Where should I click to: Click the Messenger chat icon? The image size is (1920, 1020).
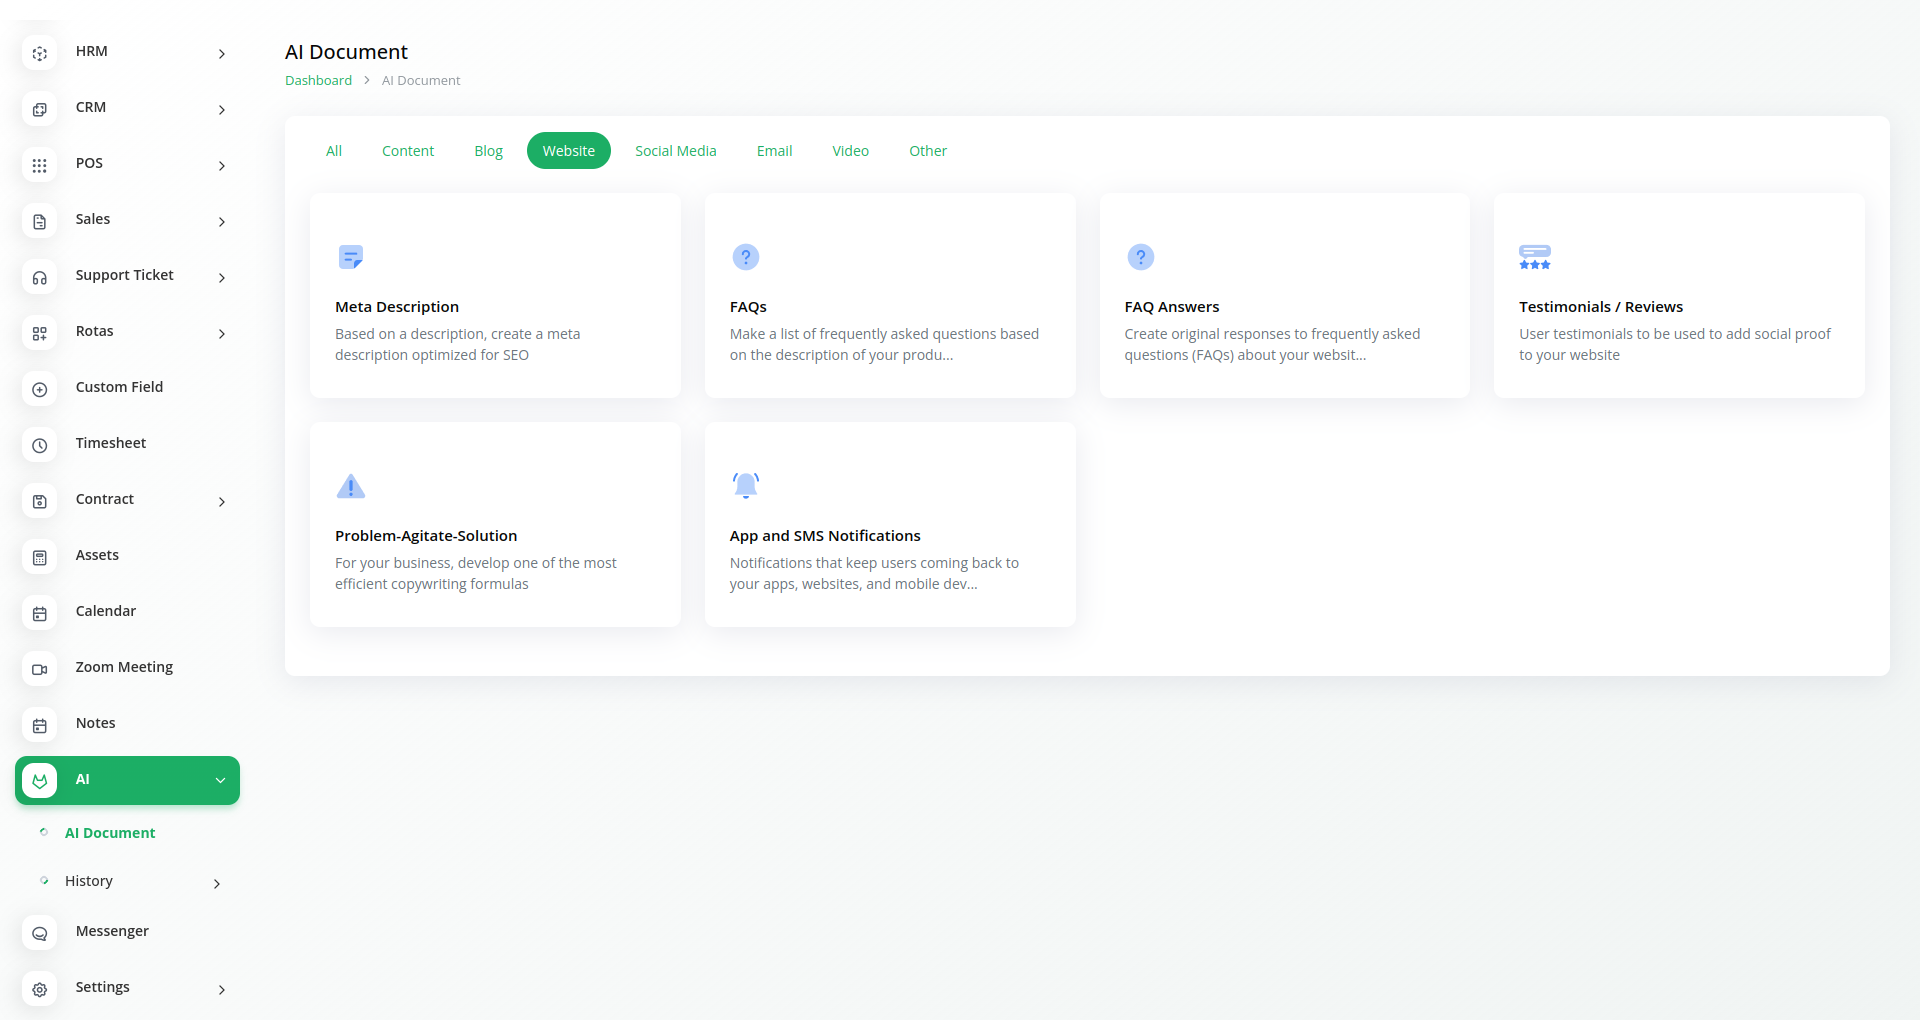tap(40, 933)
